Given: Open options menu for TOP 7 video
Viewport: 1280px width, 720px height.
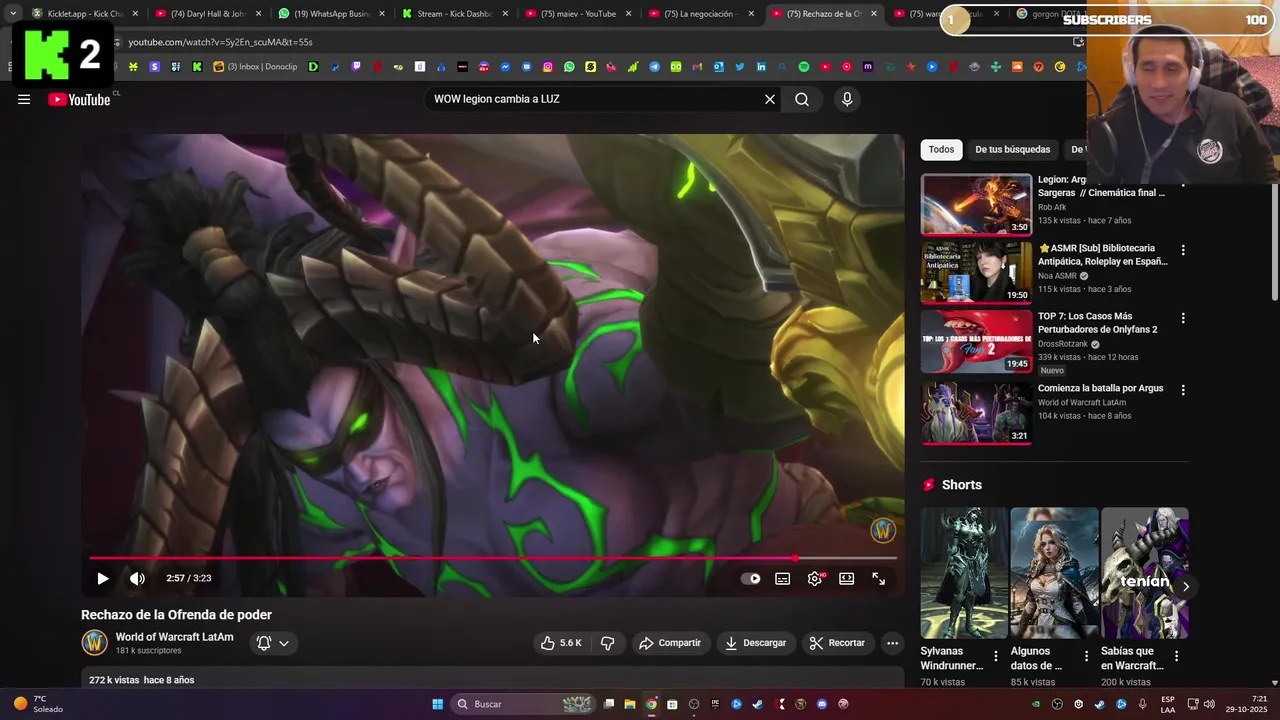Looking at the screenshot, I should (1183, 318).
